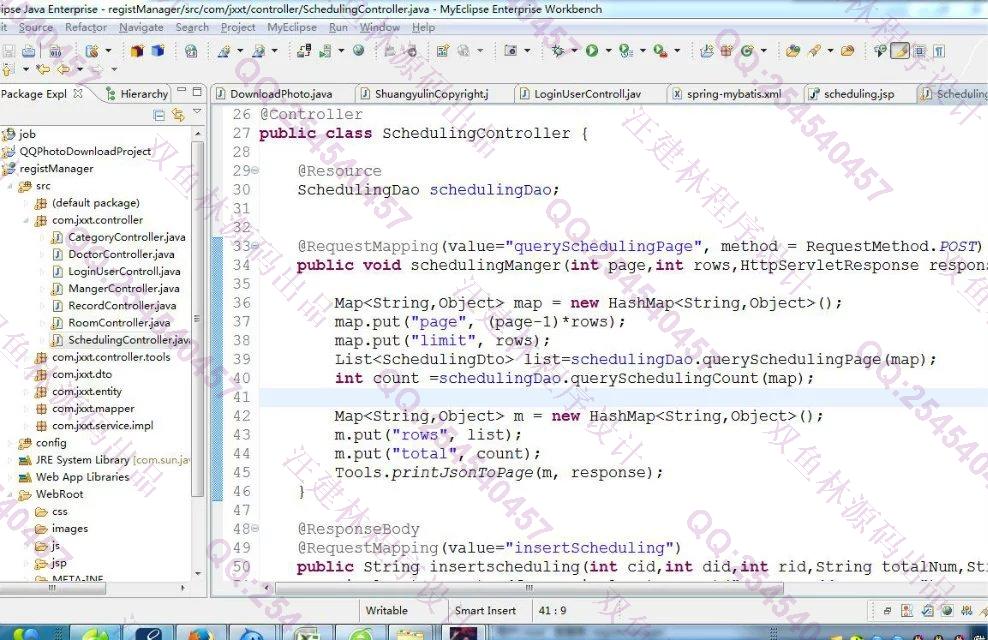Image resolution: width=988 pixels, height=640 pixels.
Task: Close the Package Explorer tab X
Action: (x=78, y=93)
